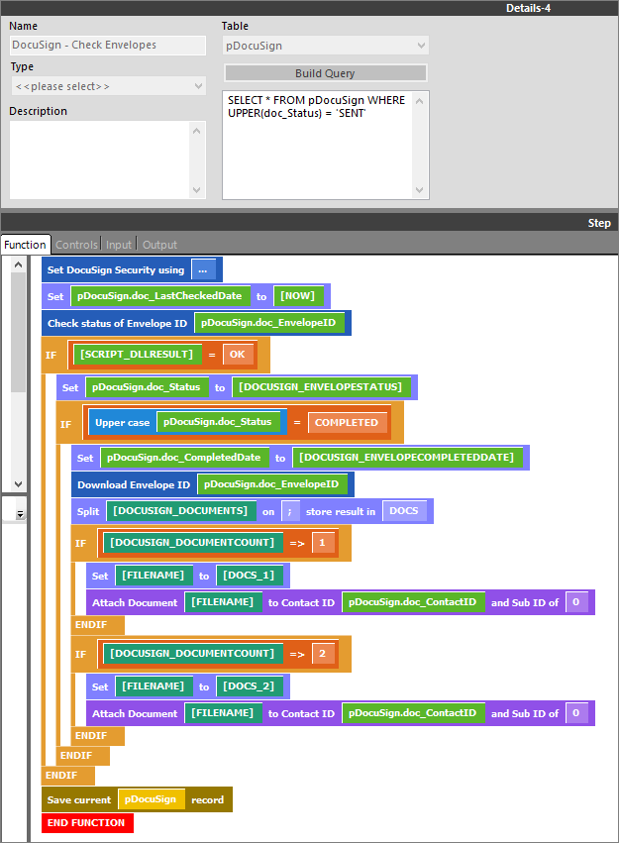Select the Set DocuSign Security using block
The width and height of the screenshot is (619, 843).
click(x=132, y=270)
